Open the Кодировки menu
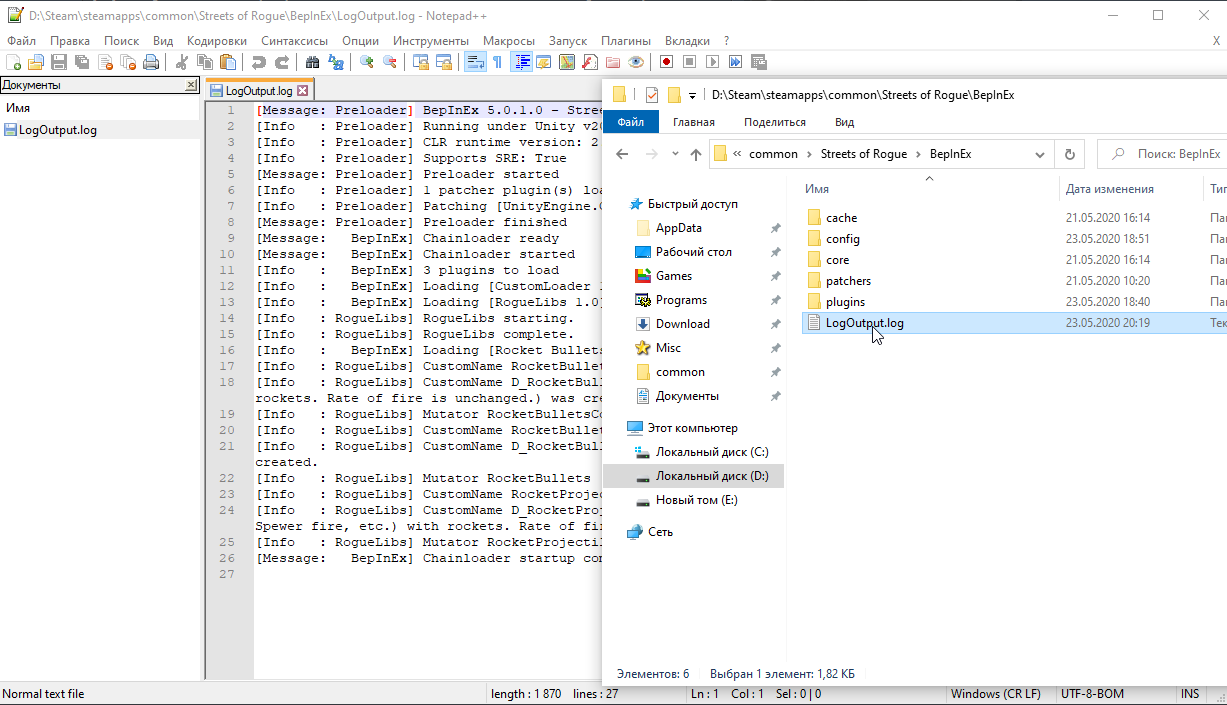 (217, 41)
